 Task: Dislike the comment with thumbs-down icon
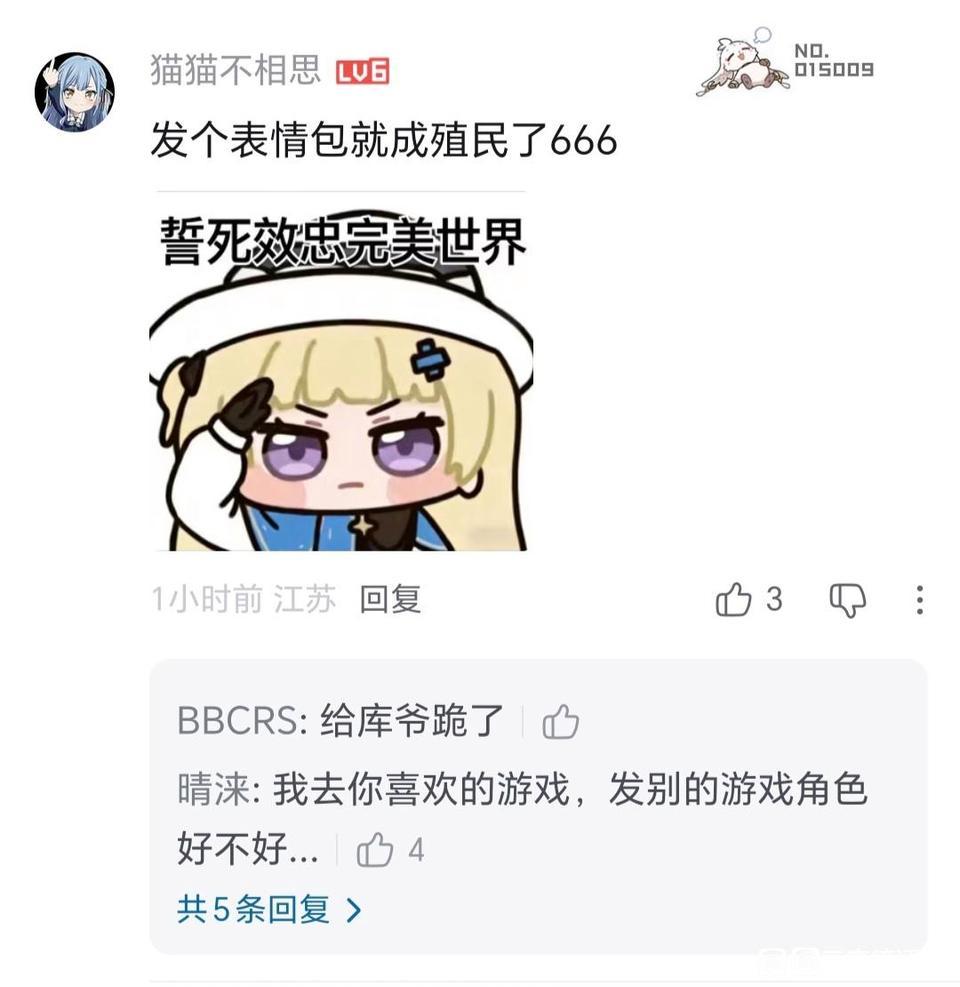(x=847, y=600)
